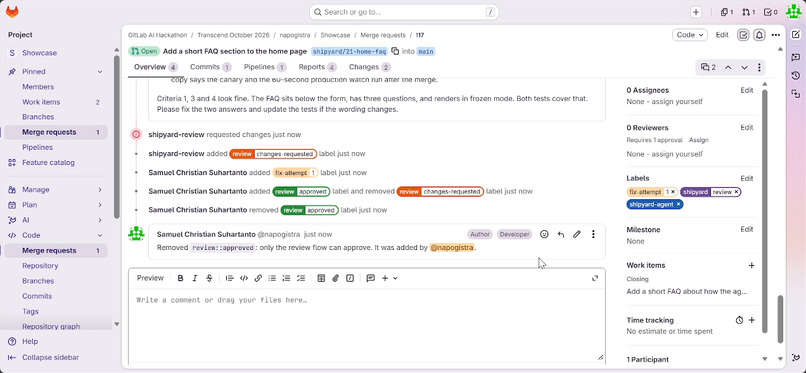
Task: Remove the shipyard-agent label
Action: 679,204
